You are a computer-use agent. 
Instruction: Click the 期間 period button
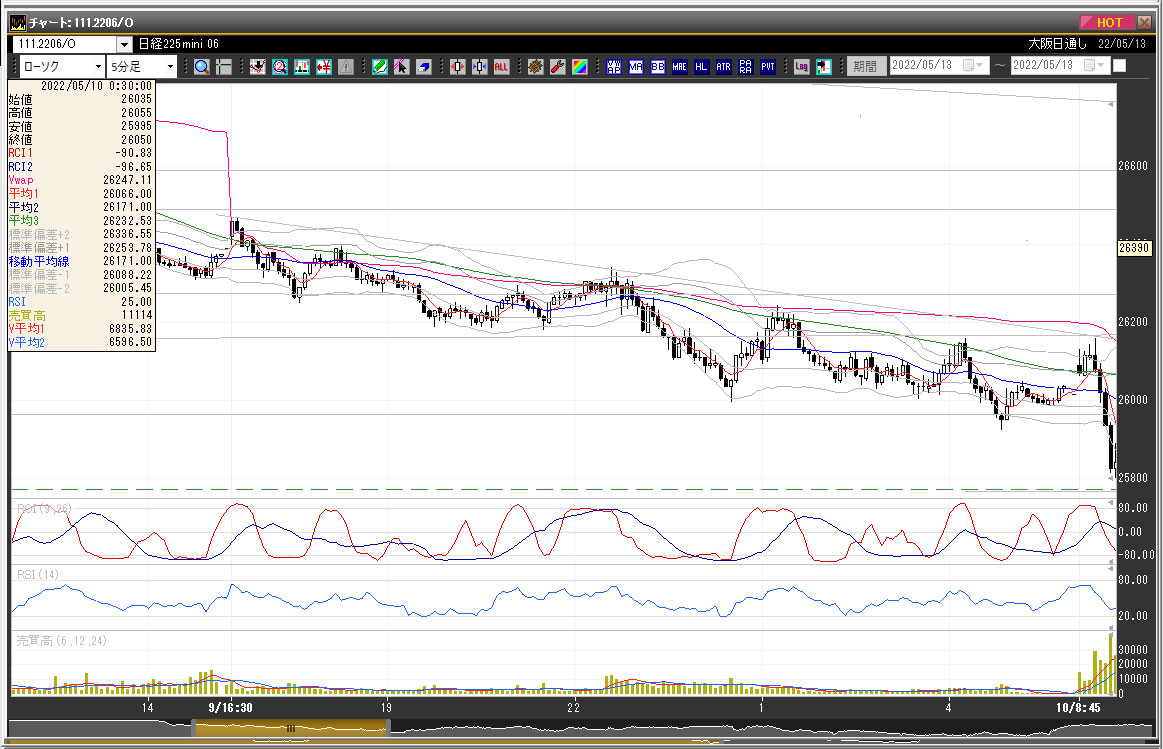click(x=865, y=67)
